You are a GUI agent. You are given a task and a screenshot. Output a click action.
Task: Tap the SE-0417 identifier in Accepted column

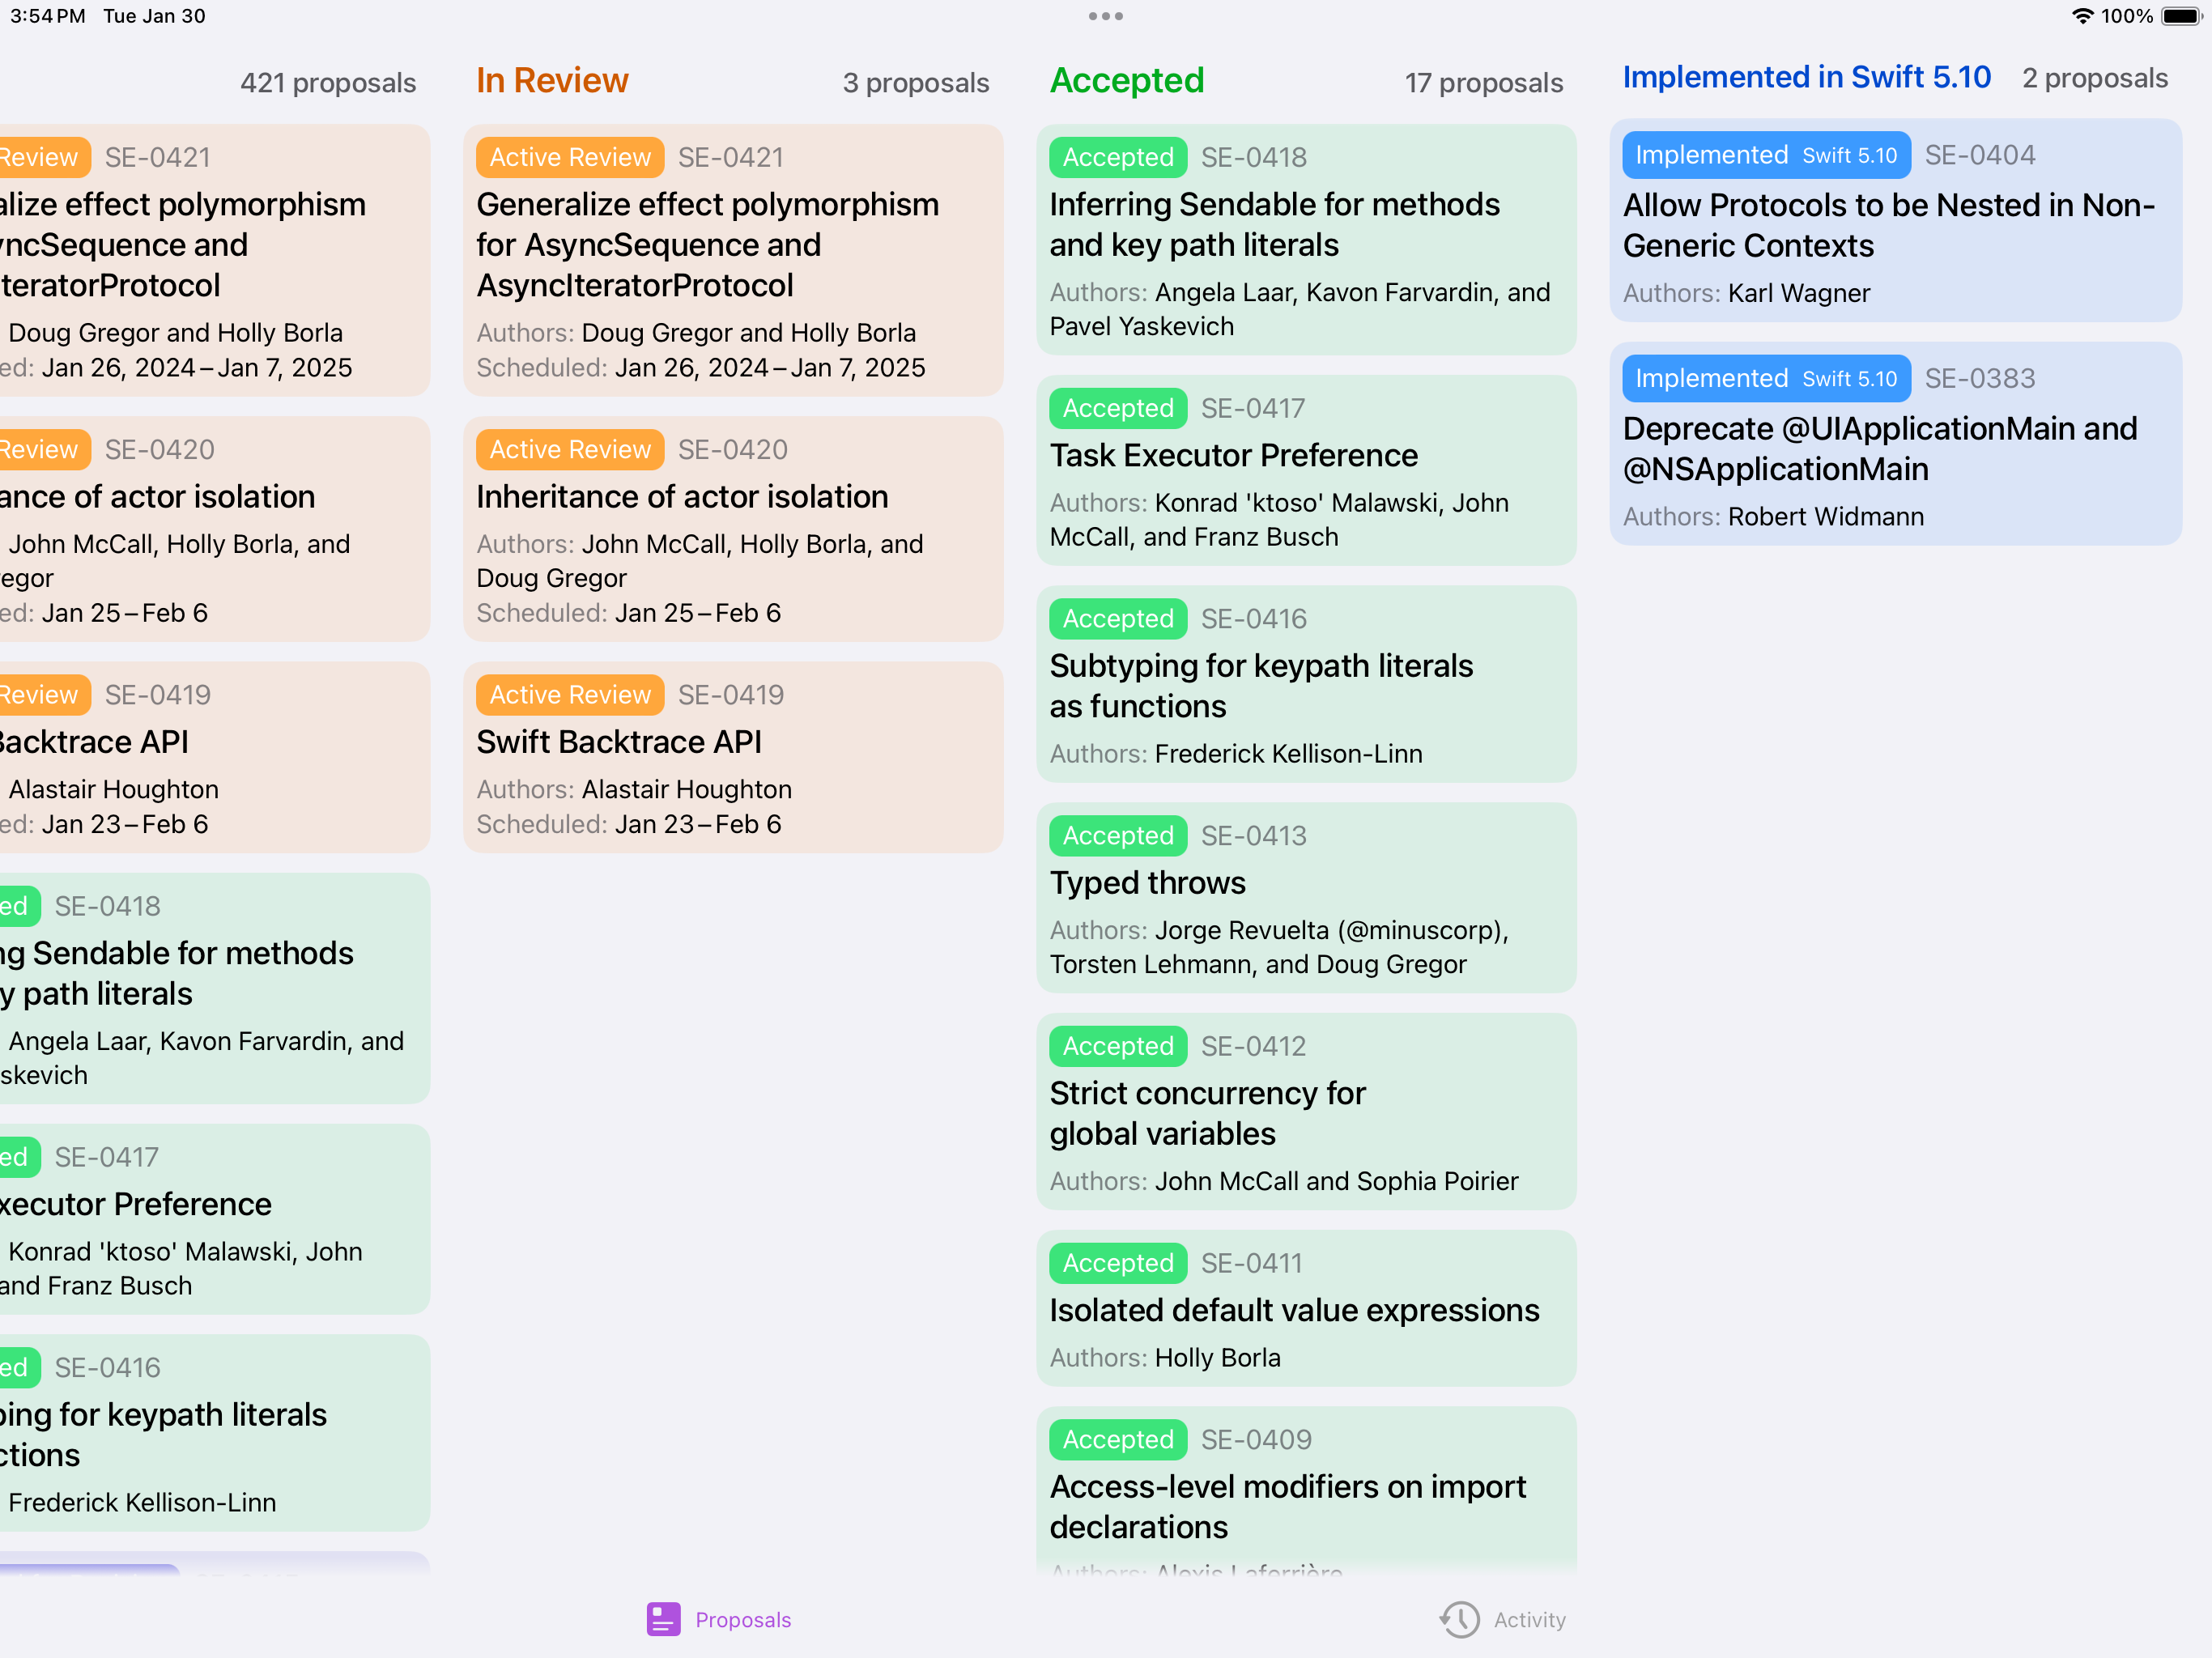pyautogui.click(x=1253, y=408)
